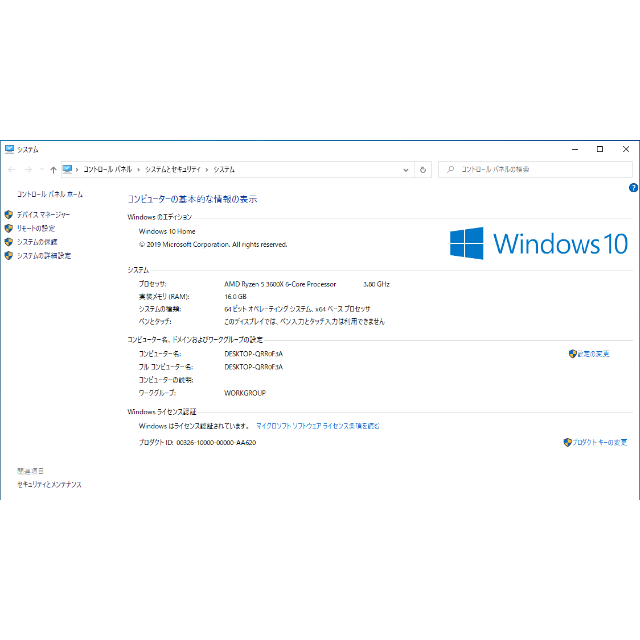Viewport: 640px width, 640px height.
Task: Select コントロール パネル breadcrumb
Action: 108,169
